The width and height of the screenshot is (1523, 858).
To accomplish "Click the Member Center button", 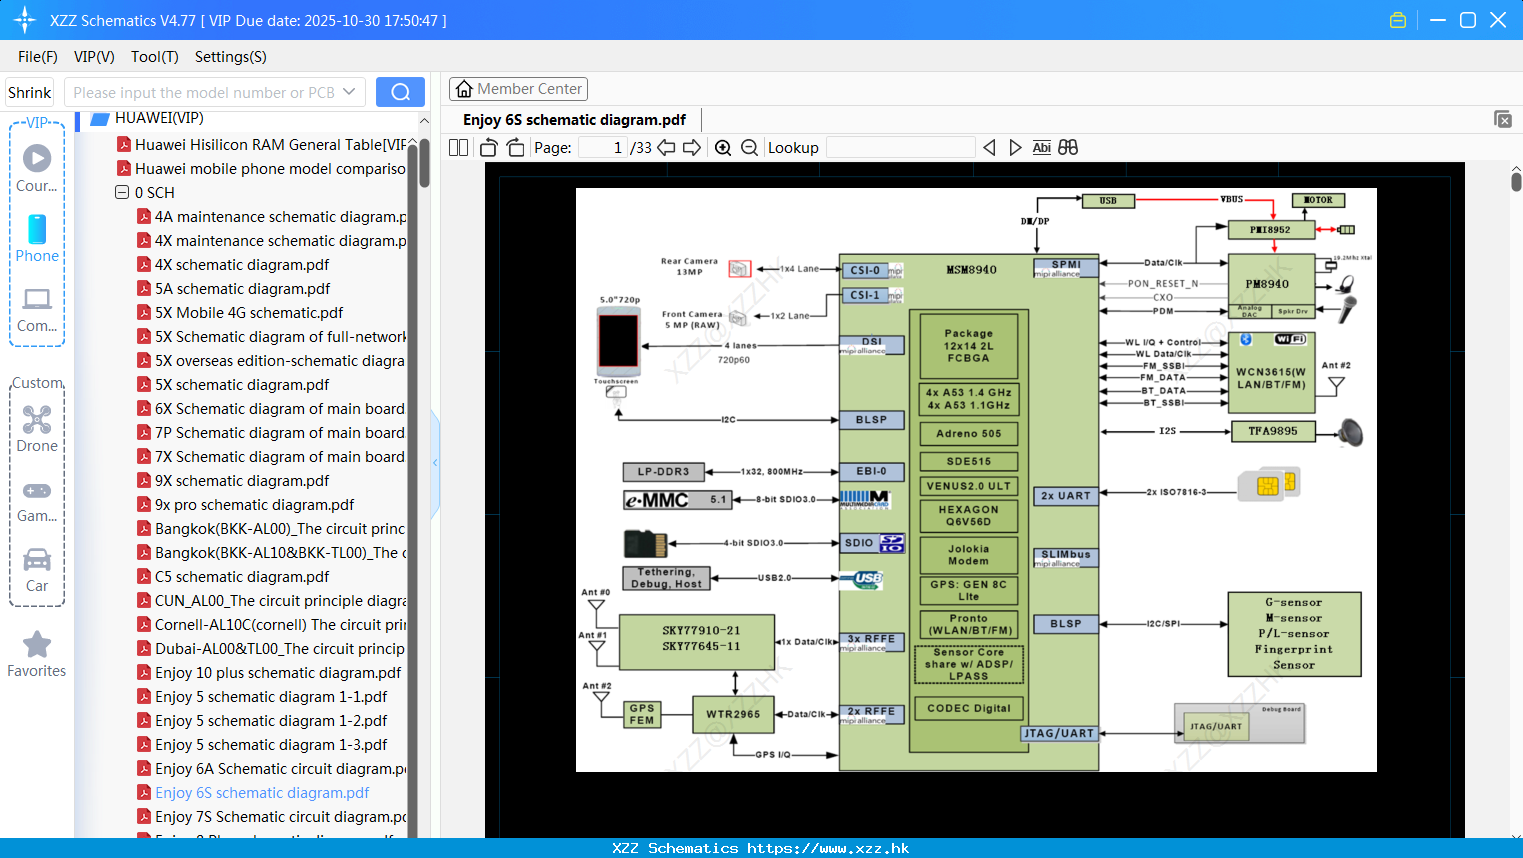I will pos(518,89).
